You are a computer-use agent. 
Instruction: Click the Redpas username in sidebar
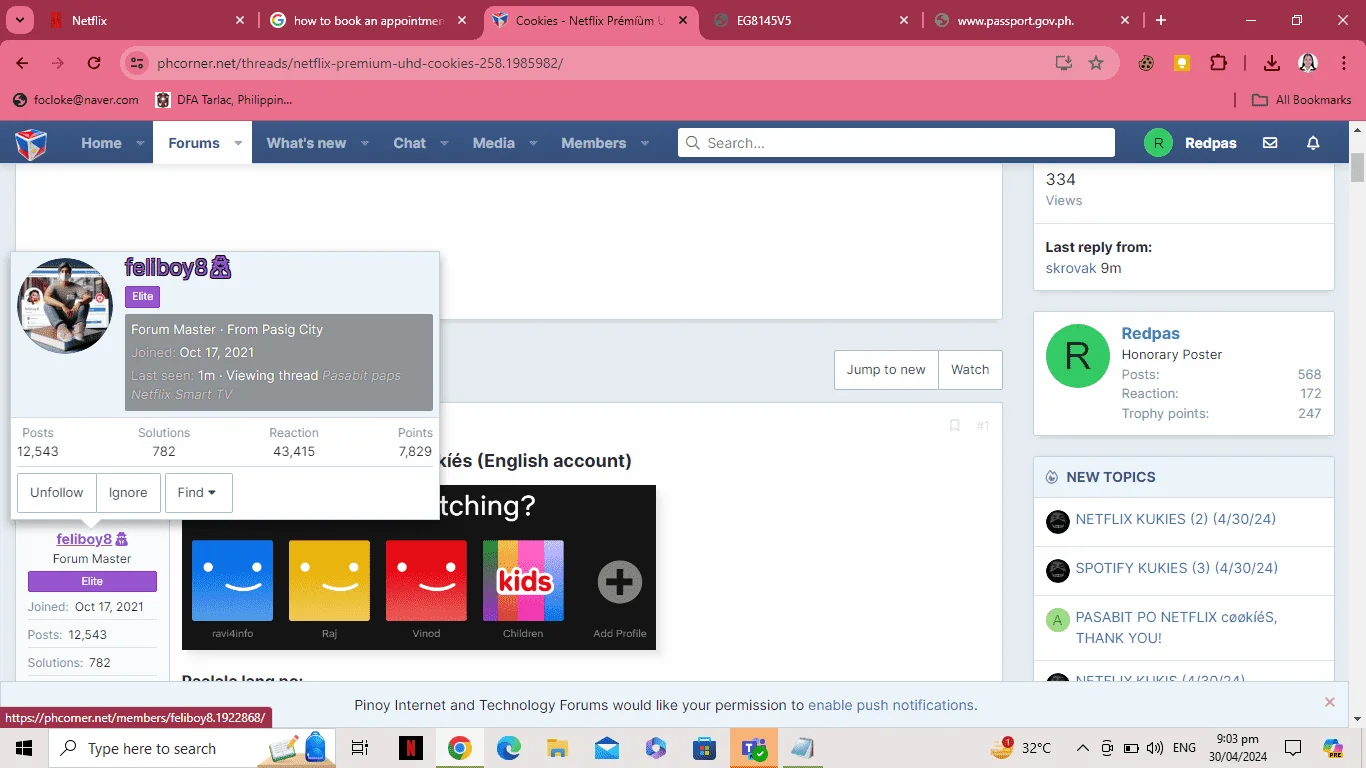click(1150, 334)
